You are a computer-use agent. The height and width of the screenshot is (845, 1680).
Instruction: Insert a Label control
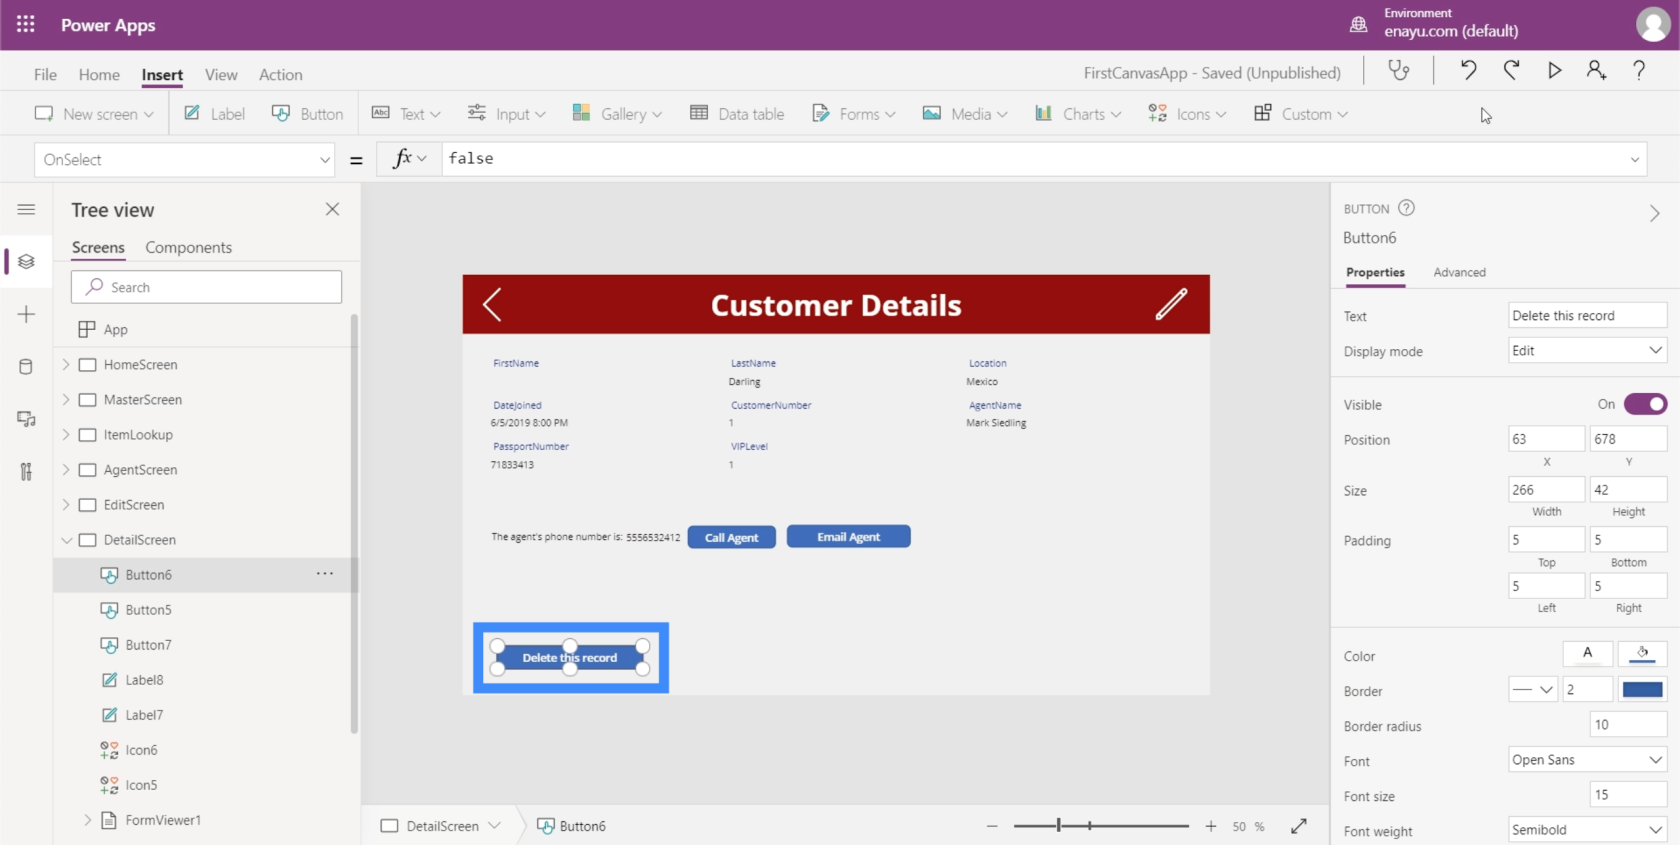[x=214, y=114]
